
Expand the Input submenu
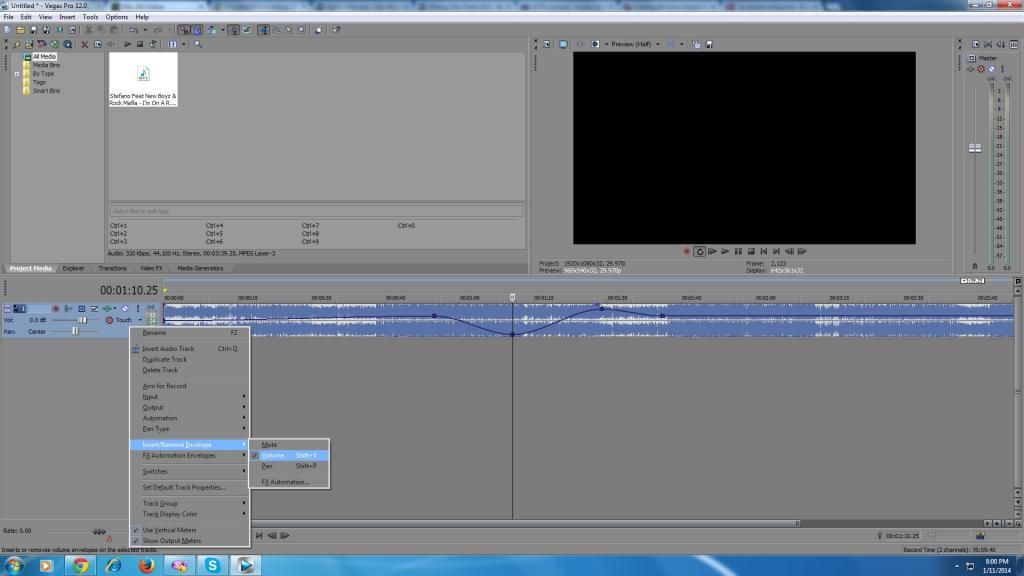click(189, 396)
